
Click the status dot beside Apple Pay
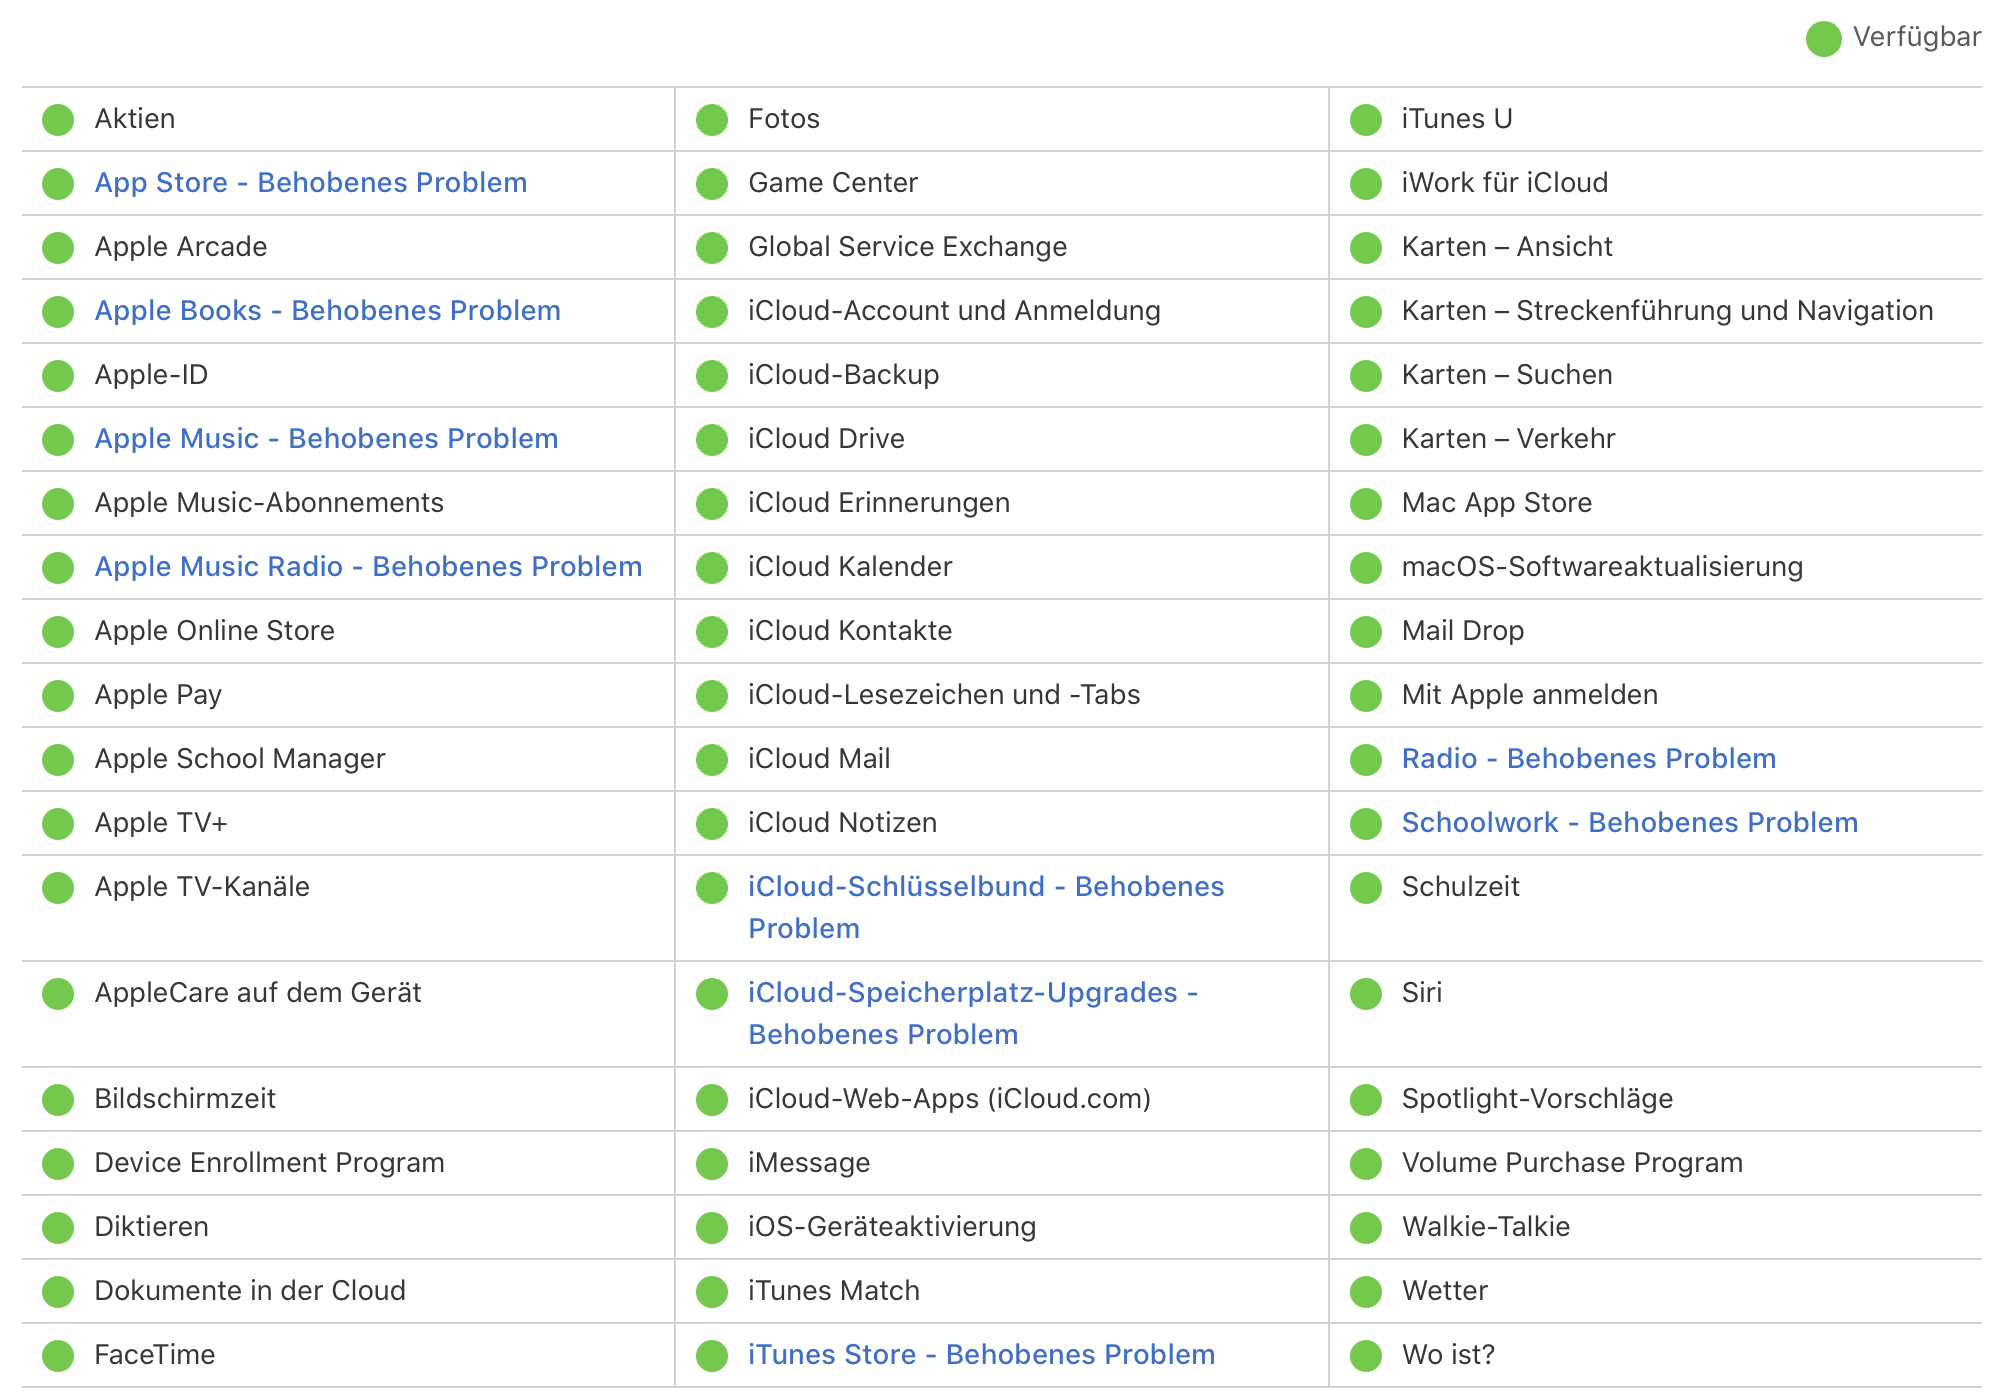(58, 696)
